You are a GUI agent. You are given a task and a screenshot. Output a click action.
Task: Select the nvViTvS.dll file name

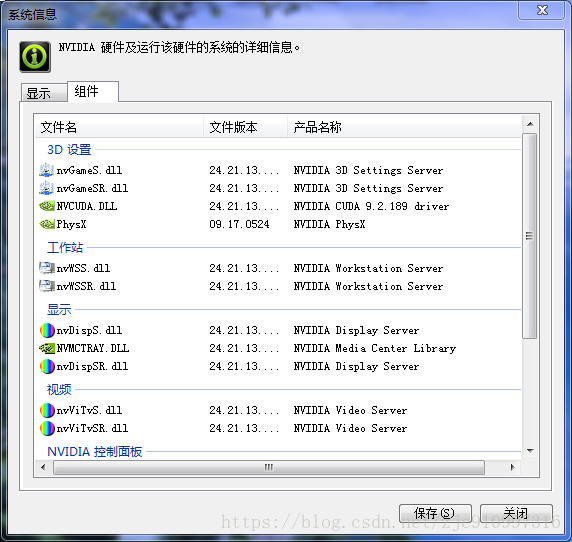[89, 410]
